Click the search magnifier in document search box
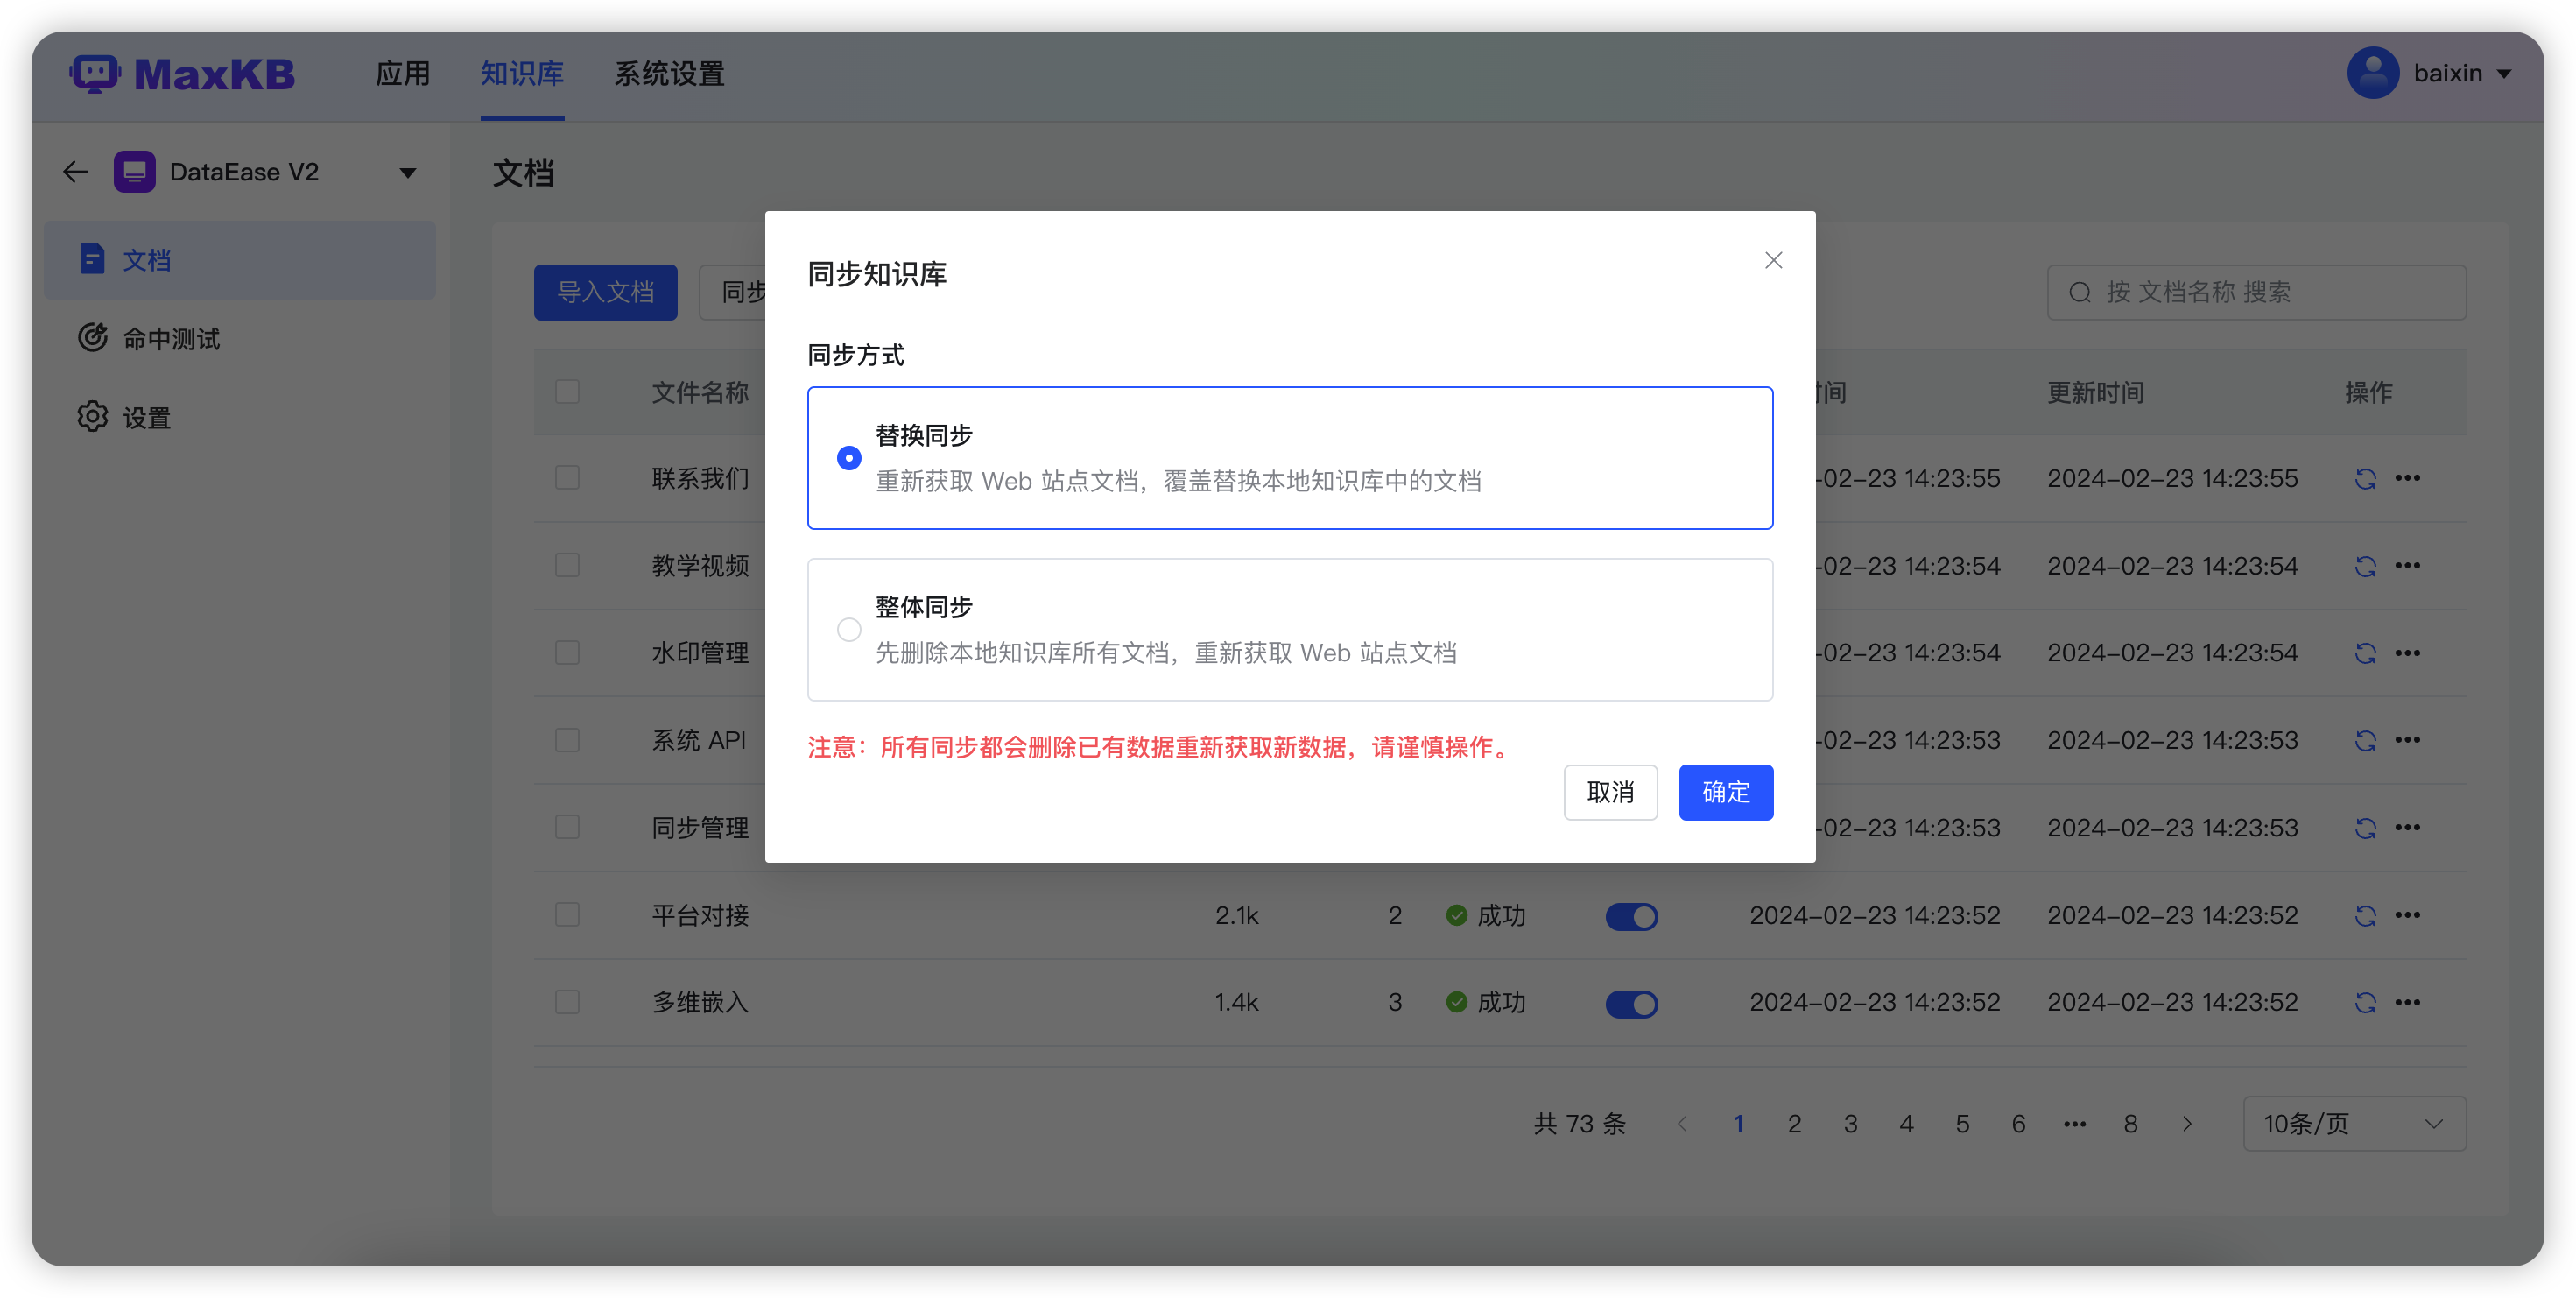This screenshot has width=2576, height=1298. pos(2080,292)
